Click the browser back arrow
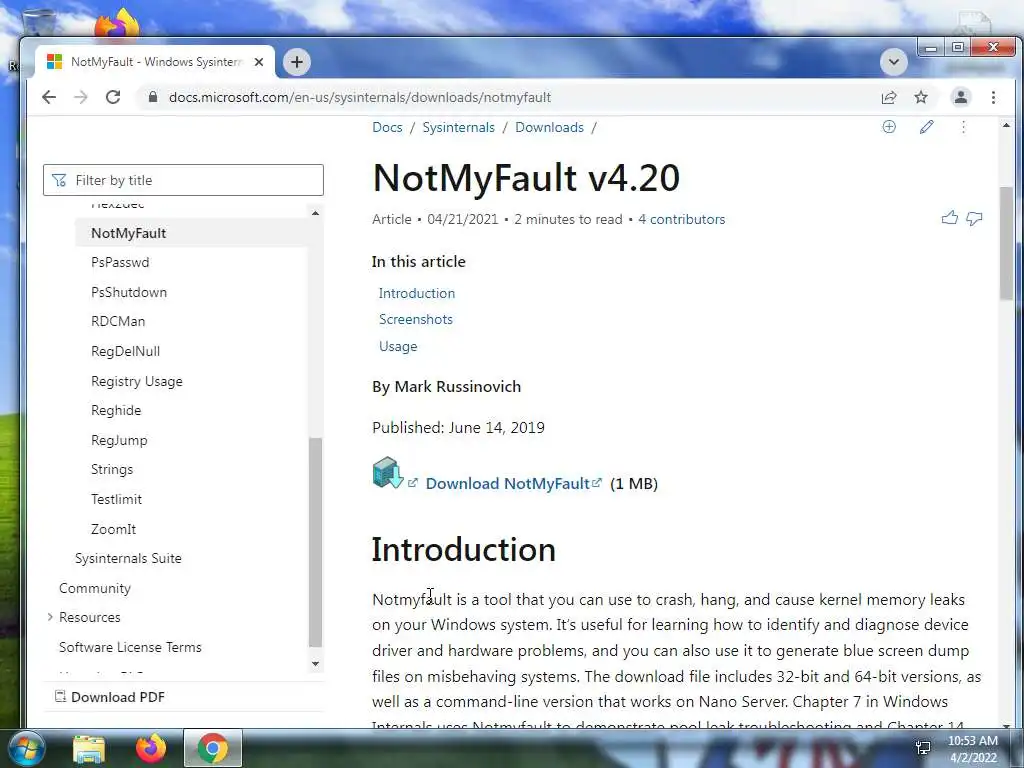The width and height of the screenshot is (1024, 768). pyautogui.click(x=49, y=97)
